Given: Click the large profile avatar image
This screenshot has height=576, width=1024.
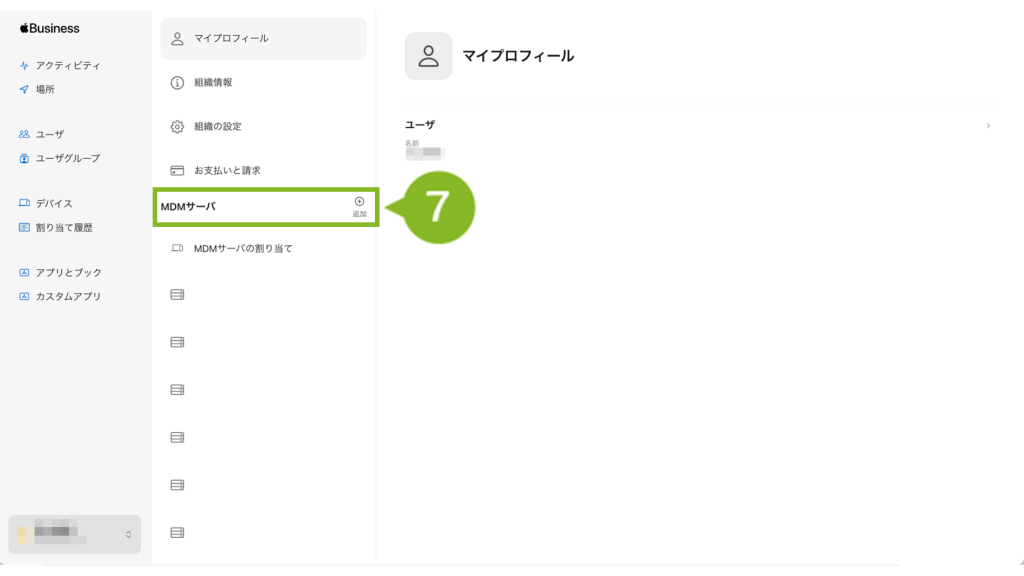Looking at the screenshot, I should click(x=428, y=56).
